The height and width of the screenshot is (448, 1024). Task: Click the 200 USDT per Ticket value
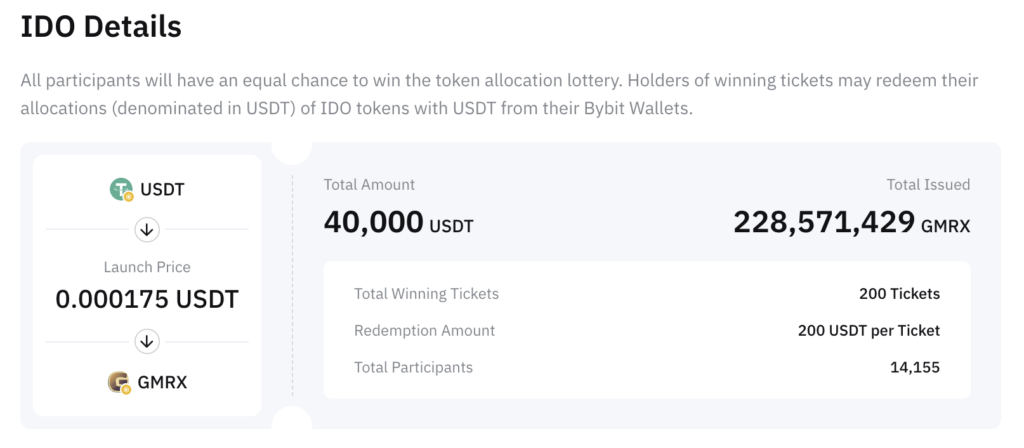pyautogui.click(x=868, y=330)
